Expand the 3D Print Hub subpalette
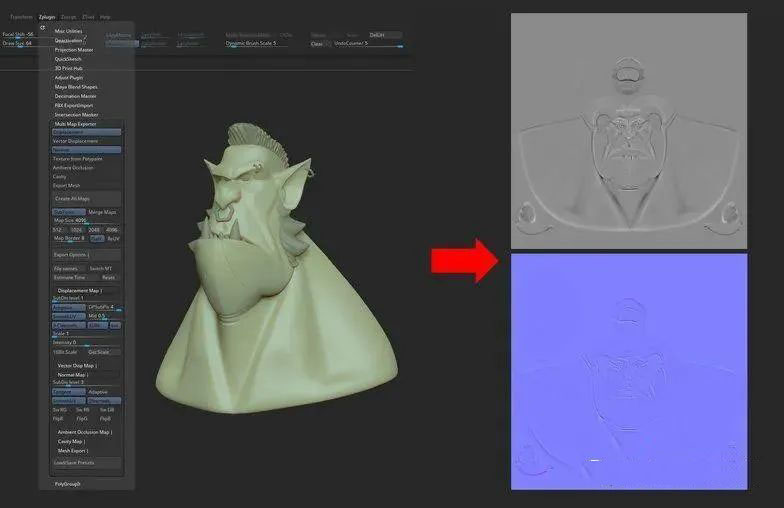This screenshot has height=508, width=784. (x=68, y=68)
